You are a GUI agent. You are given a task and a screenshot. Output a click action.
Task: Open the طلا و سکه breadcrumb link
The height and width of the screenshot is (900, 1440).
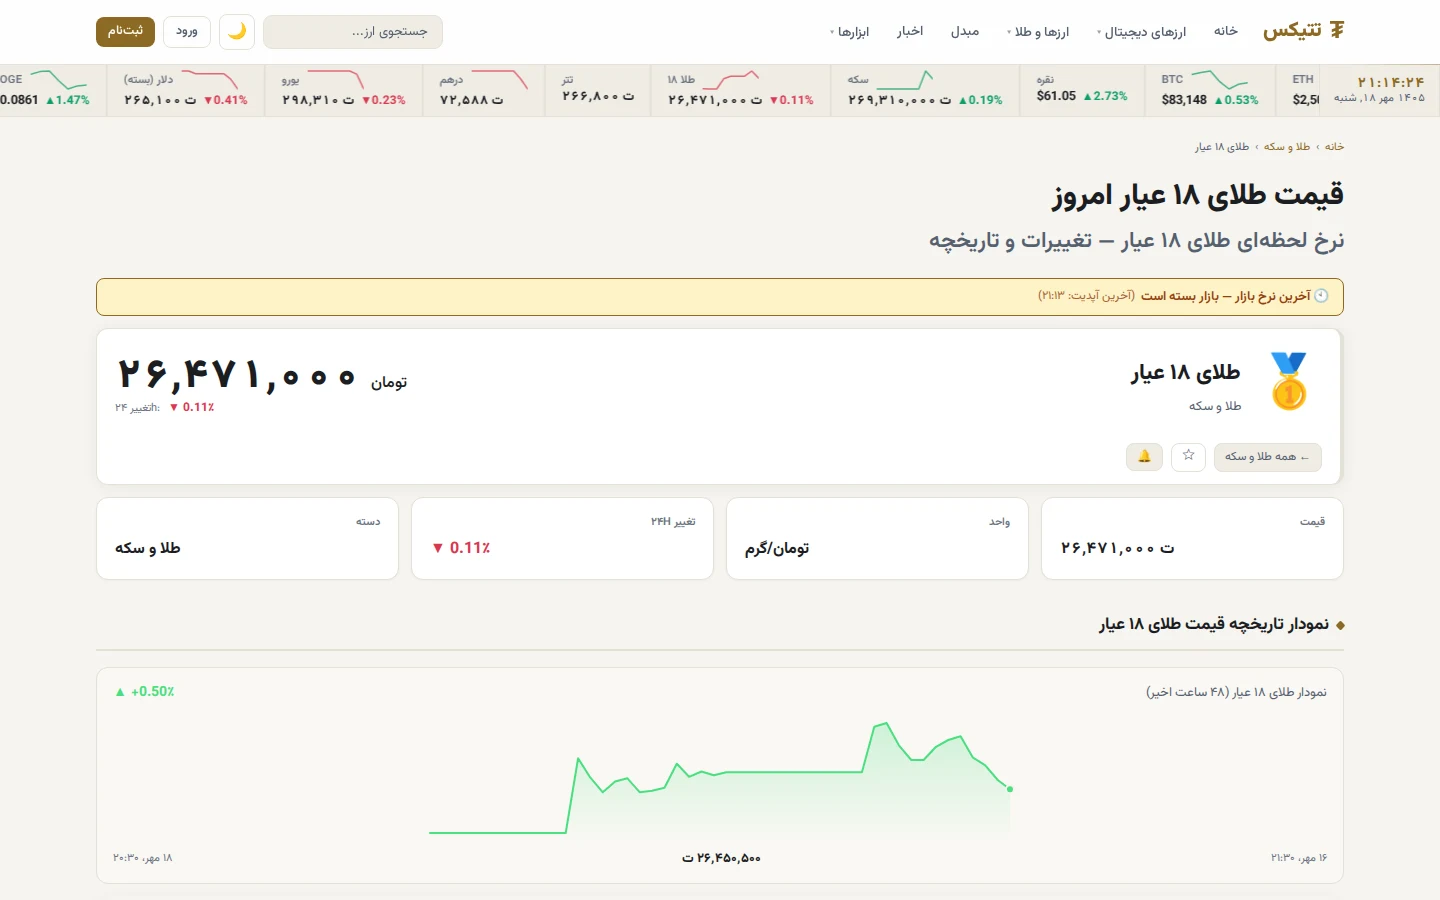[x=1287, y=147]
